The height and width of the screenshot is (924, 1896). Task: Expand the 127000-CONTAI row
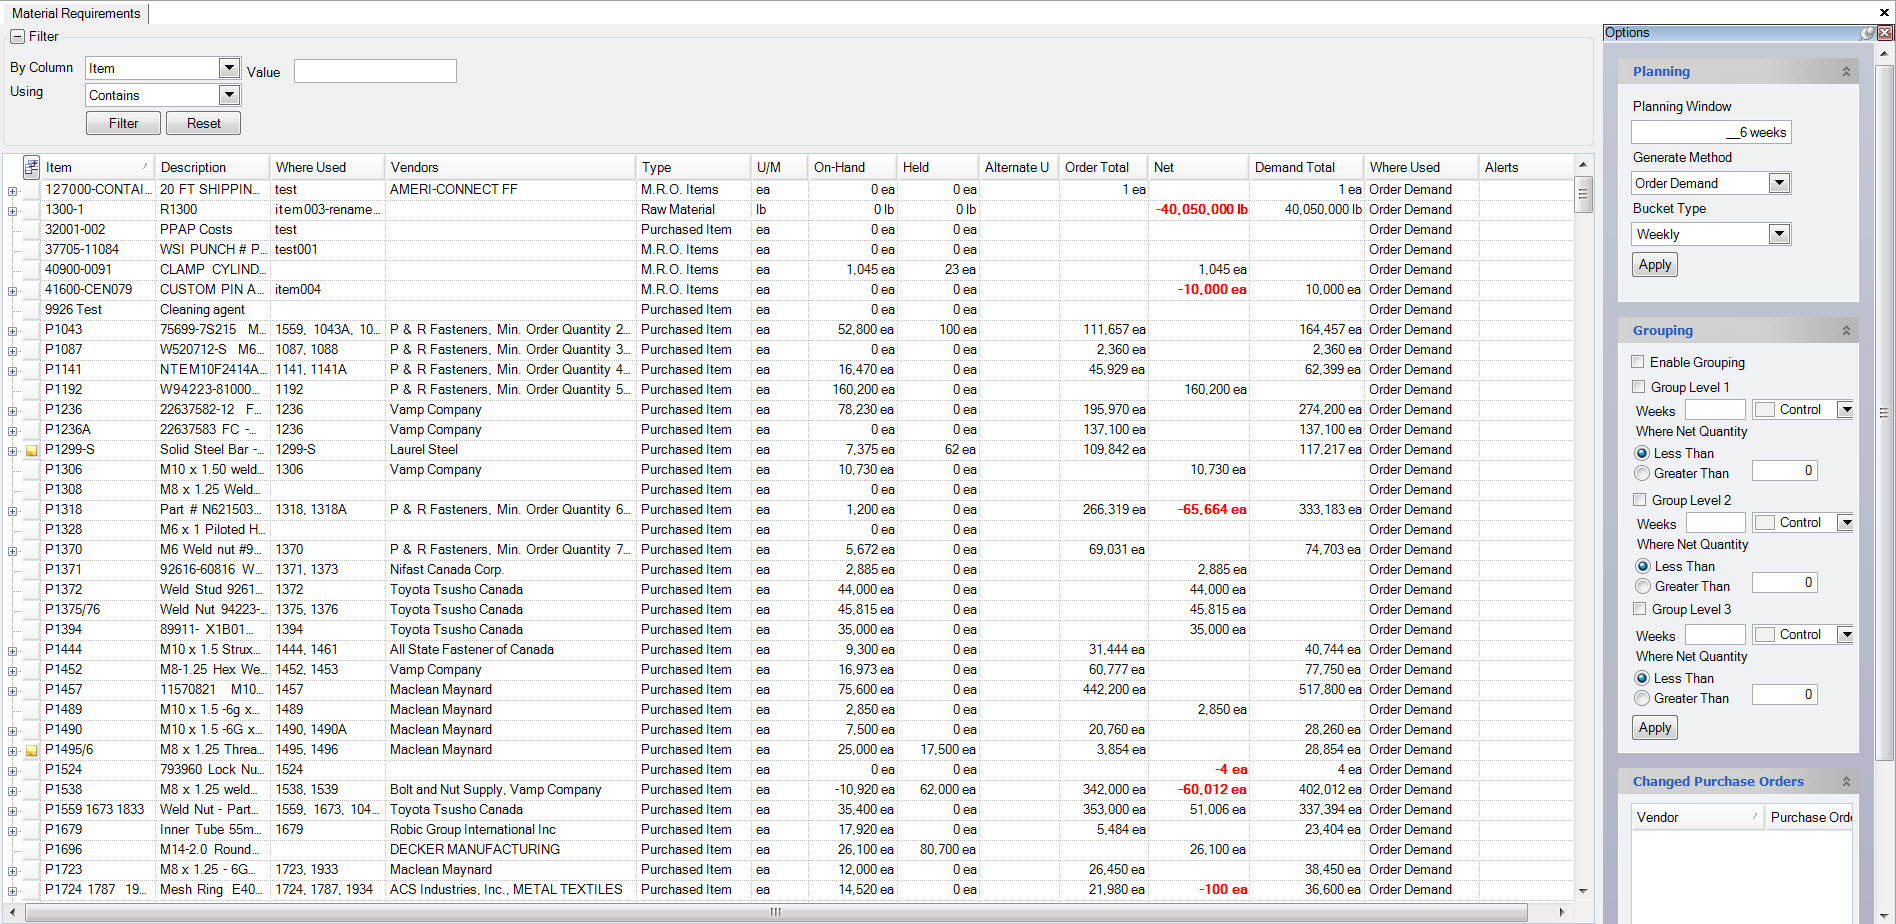(13, 190)
